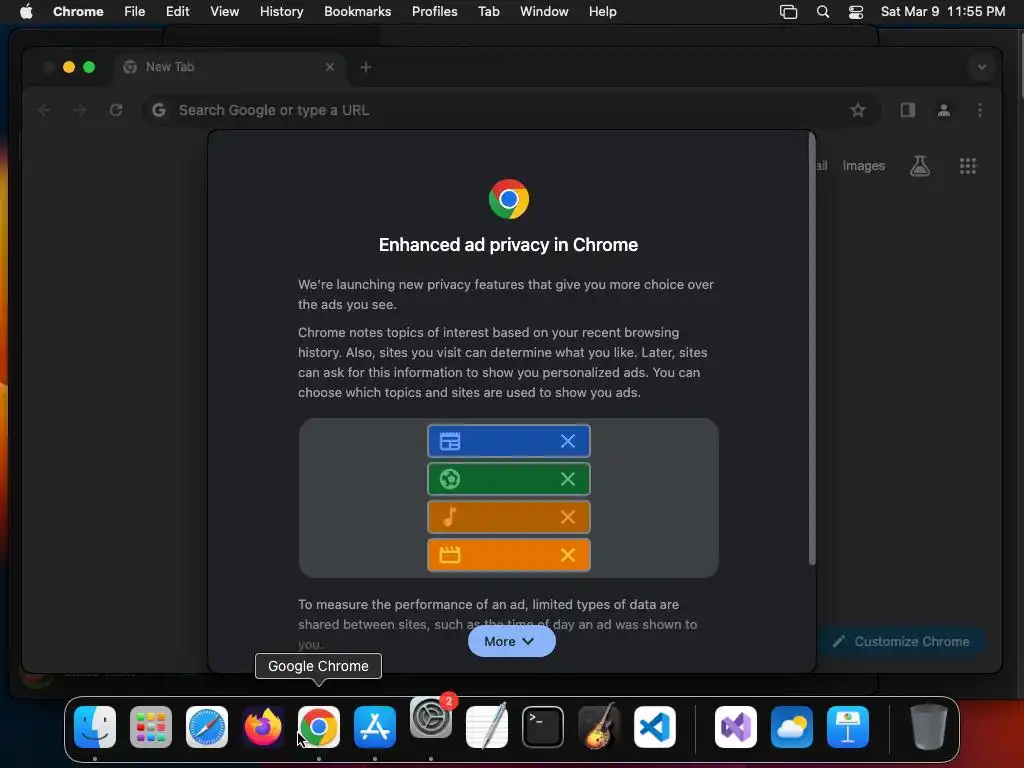Open Visual Studio from the Dock
This screenshot has width=1024, height=768.
[x=736, y=727]
